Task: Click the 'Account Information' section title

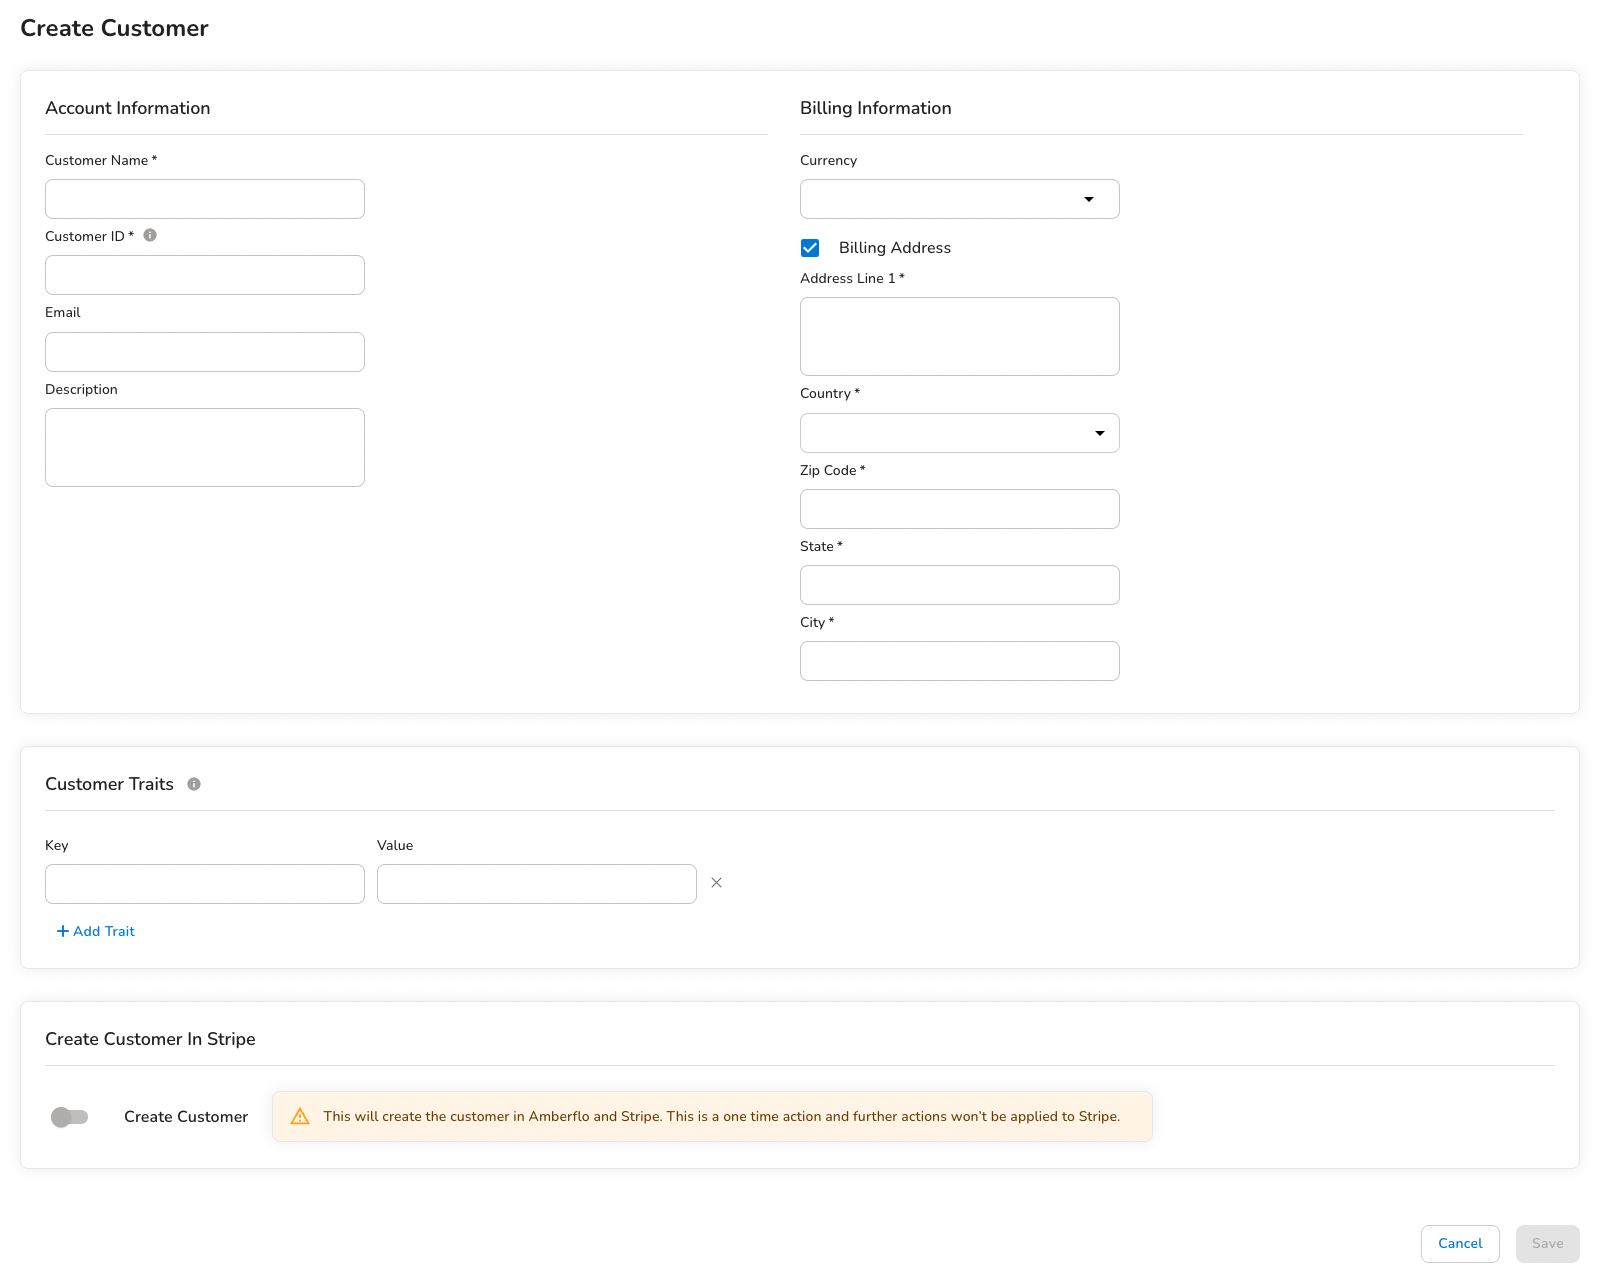Action: 128,108
